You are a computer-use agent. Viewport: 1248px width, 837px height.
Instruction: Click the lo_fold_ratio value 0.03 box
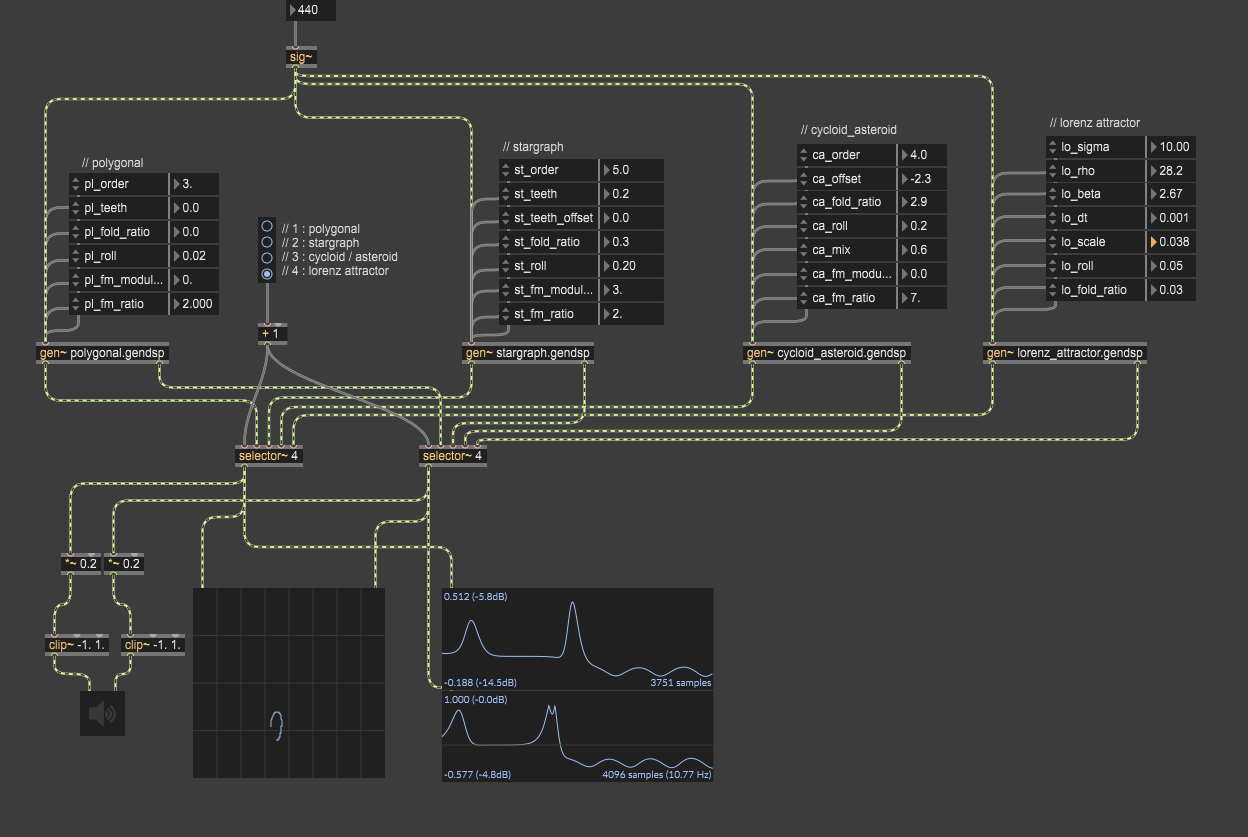point(1172,290)
